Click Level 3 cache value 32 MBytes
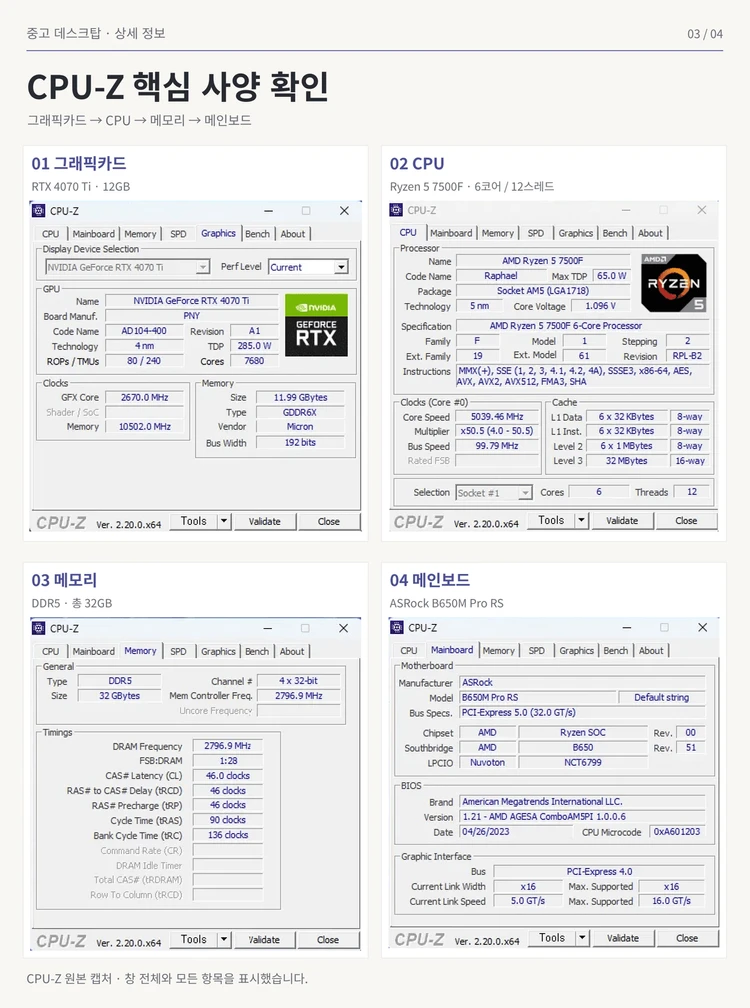750x1008 pixels. tap(626, 460)
